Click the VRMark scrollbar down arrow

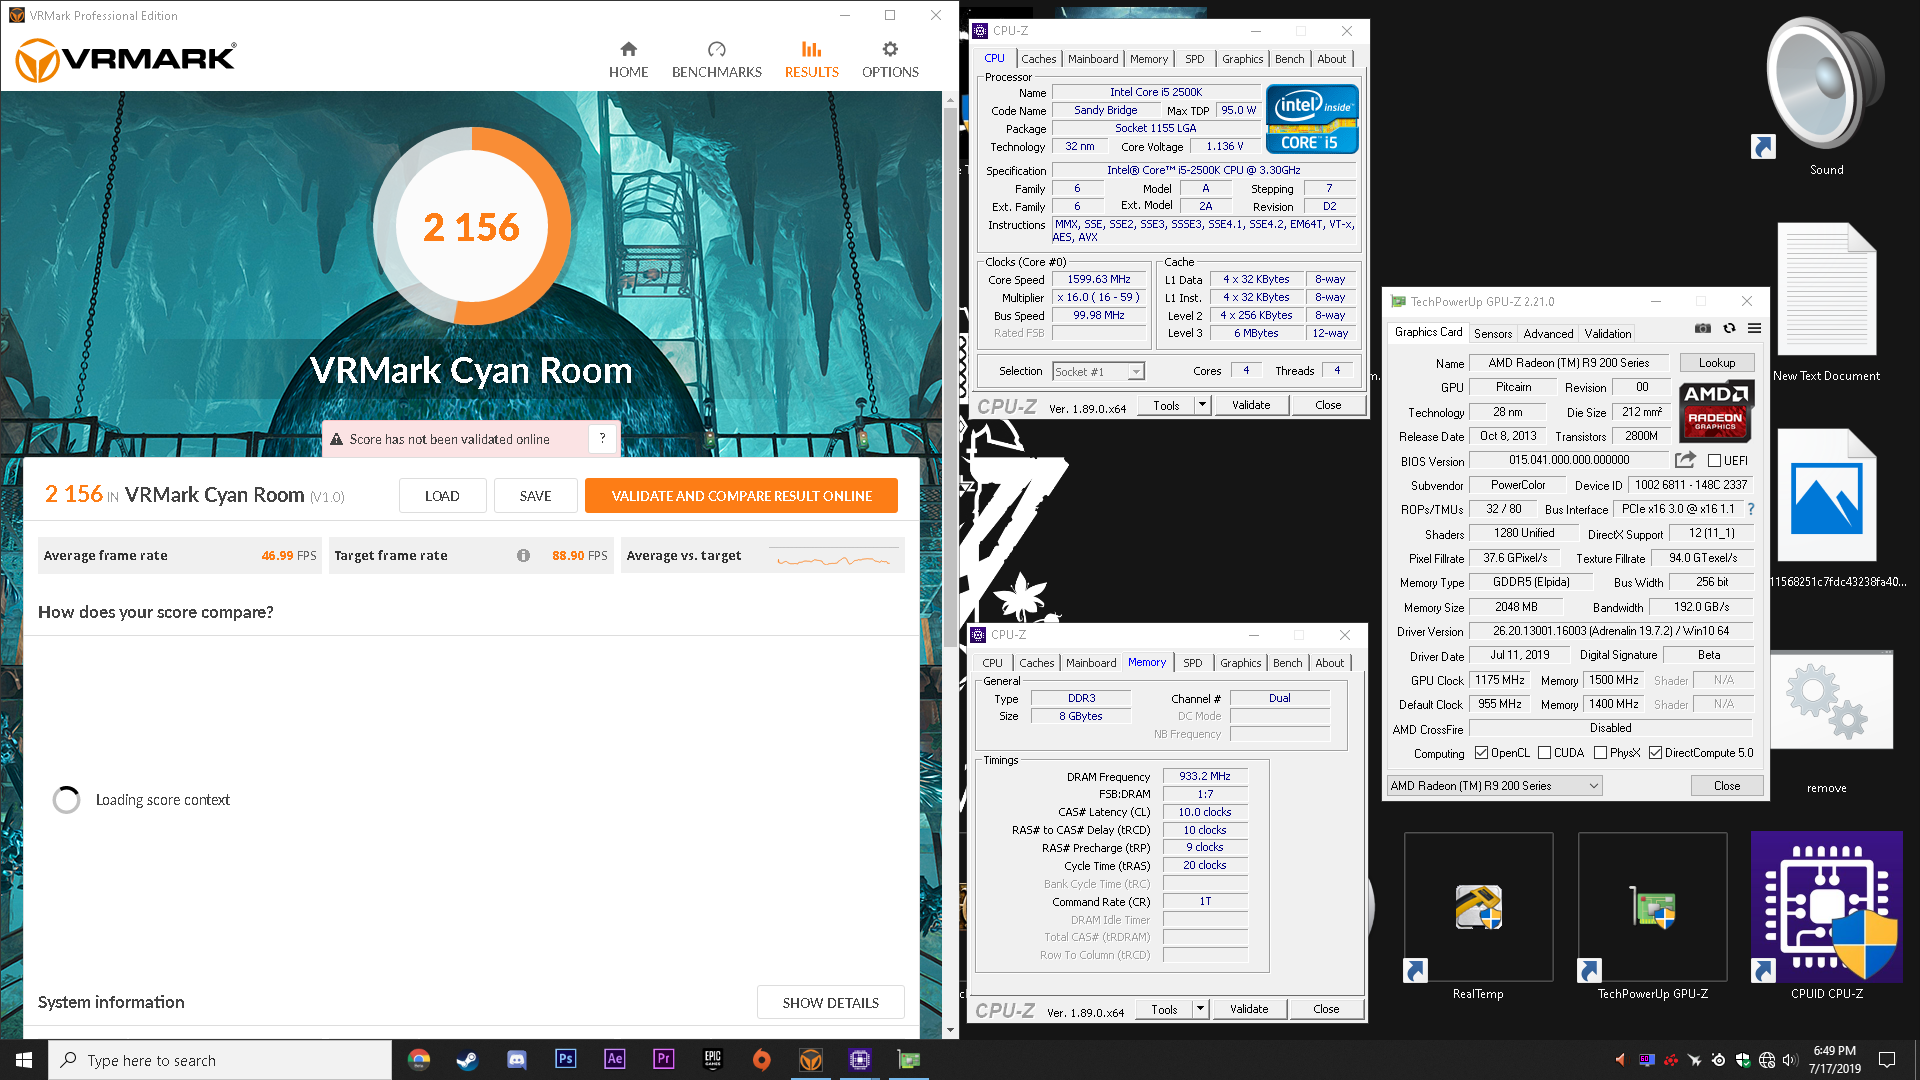[x=950, y=1030]
